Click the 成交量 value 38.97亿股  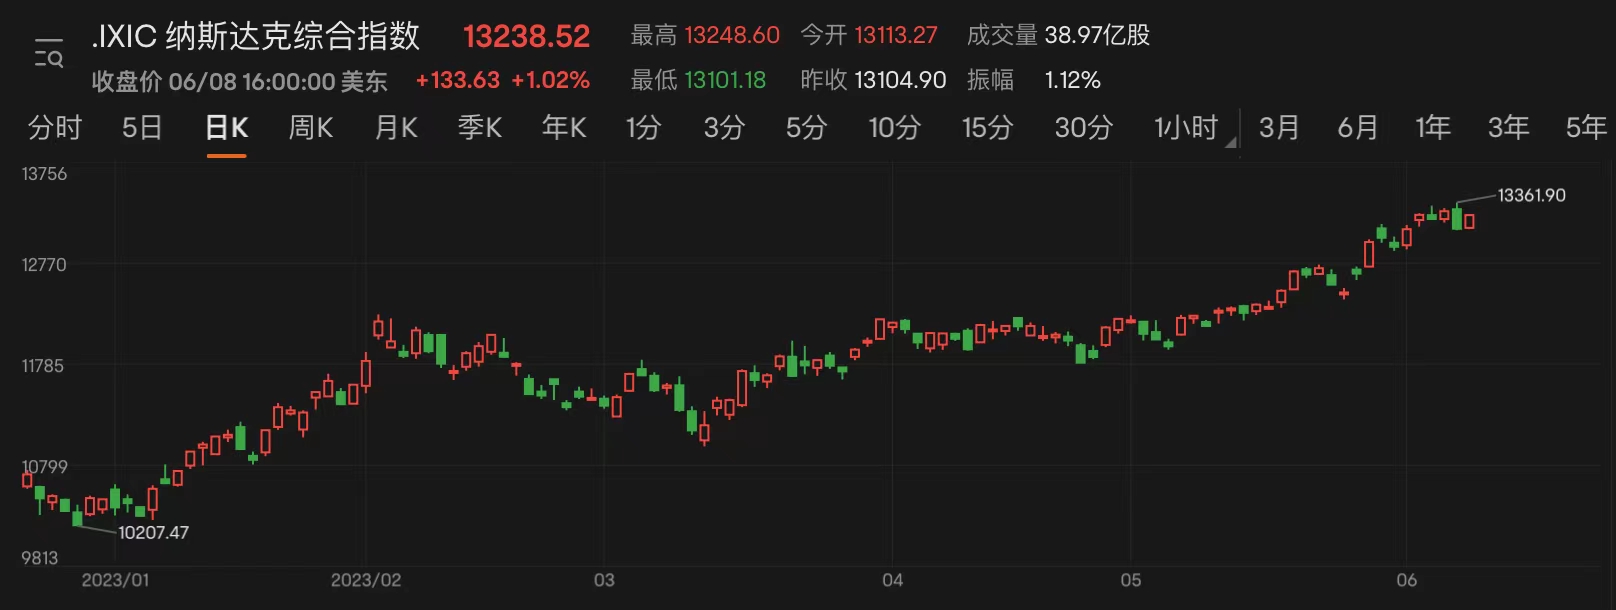(1097, 35)
